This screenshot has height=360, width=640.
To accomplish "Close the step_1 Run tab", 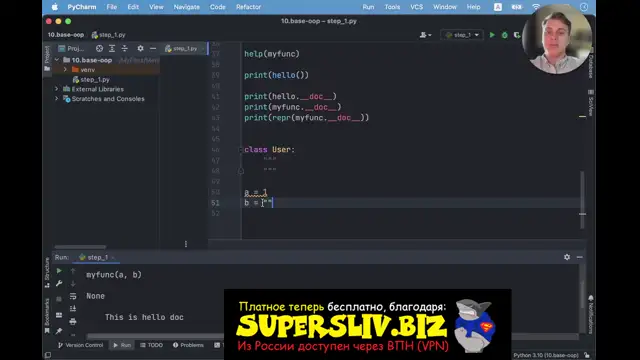I will [x=113, y=258].
